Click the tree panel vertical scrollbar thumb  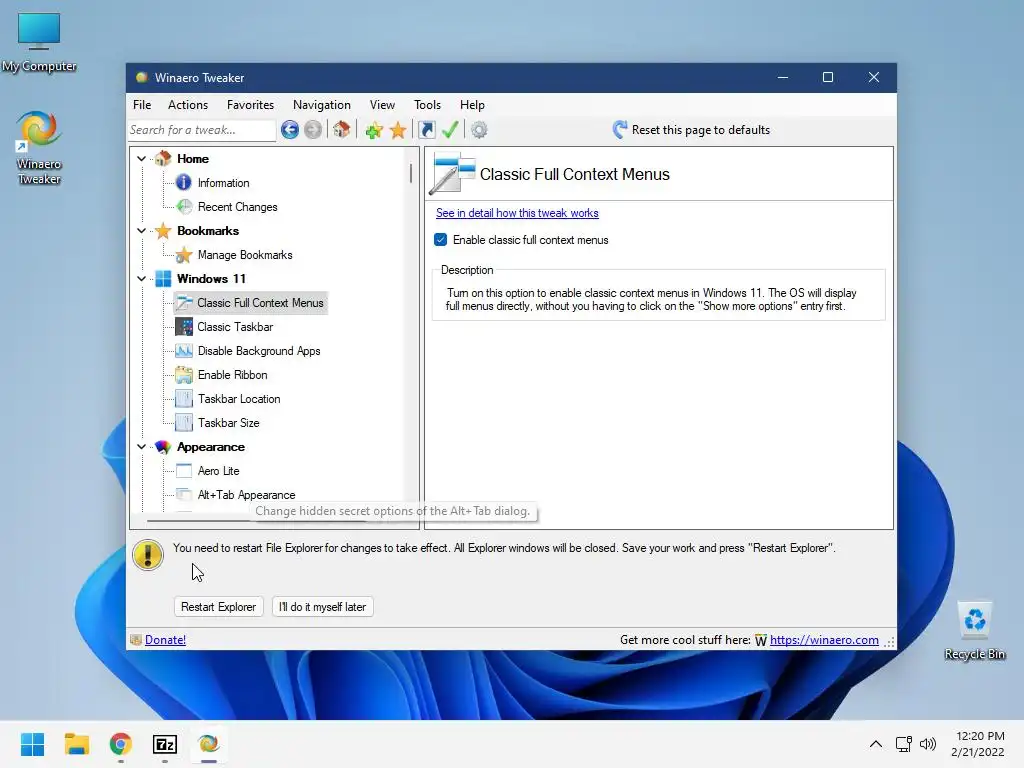[x=411, y=173]
